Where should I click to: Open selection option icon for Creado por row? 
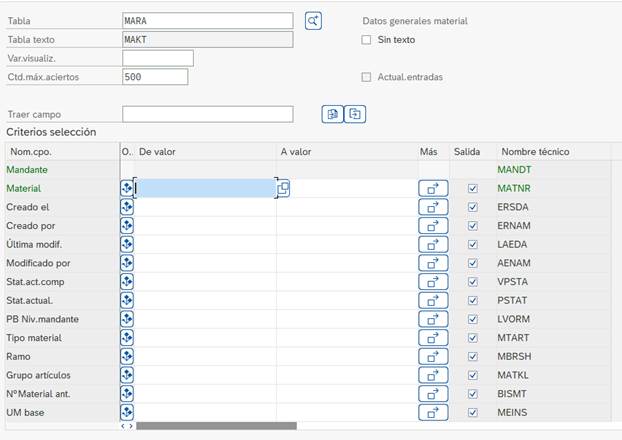[127, 225]
